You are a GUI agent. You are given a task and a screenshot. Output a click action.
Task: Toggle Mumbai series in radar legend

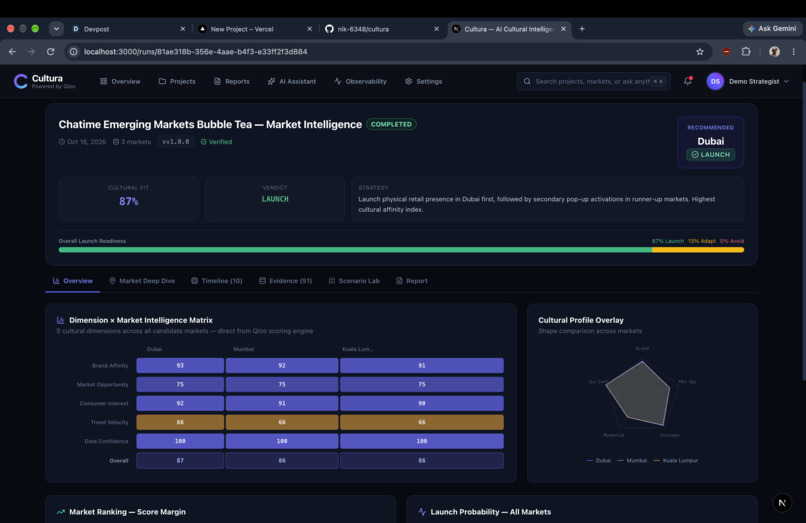pos(632,460)
